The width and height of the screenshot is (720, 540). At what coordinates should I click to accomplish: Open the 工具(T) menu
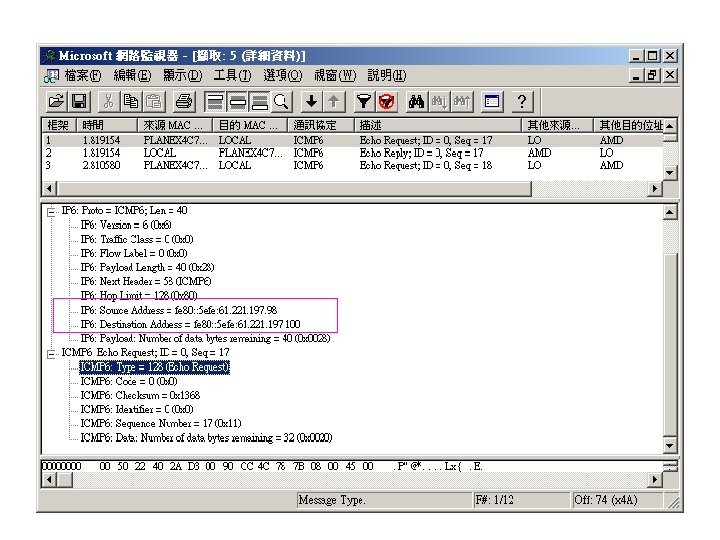coord(232,75)
